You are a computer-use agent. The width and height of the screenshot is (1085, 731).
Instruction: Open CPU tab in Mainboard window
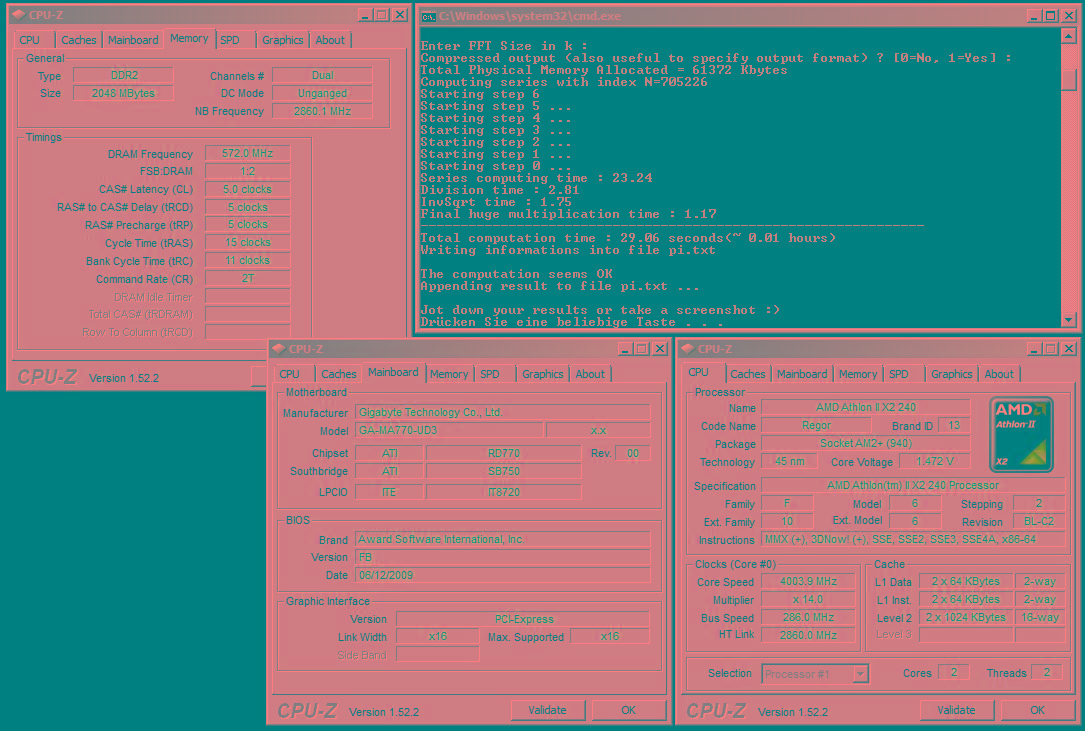point(289,374)
